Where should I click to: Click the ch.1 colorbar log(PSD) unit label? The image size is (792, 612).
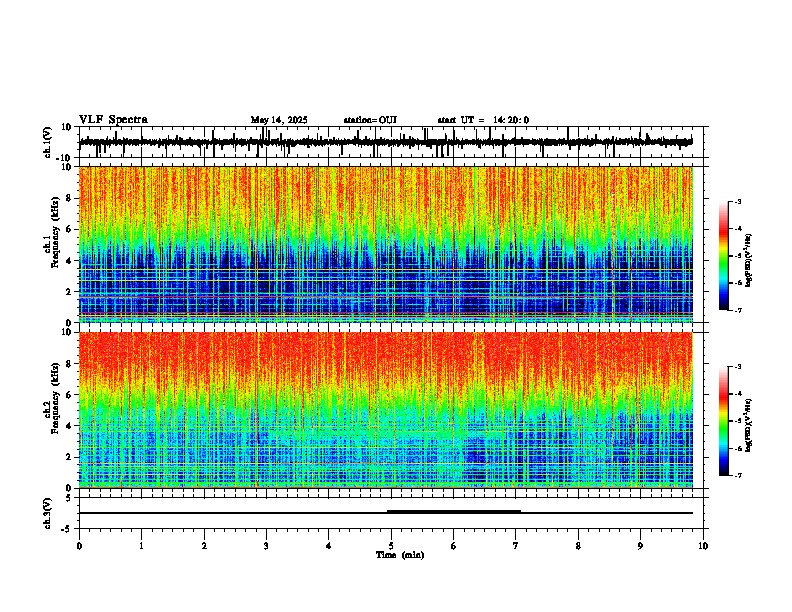coord(749,261)
